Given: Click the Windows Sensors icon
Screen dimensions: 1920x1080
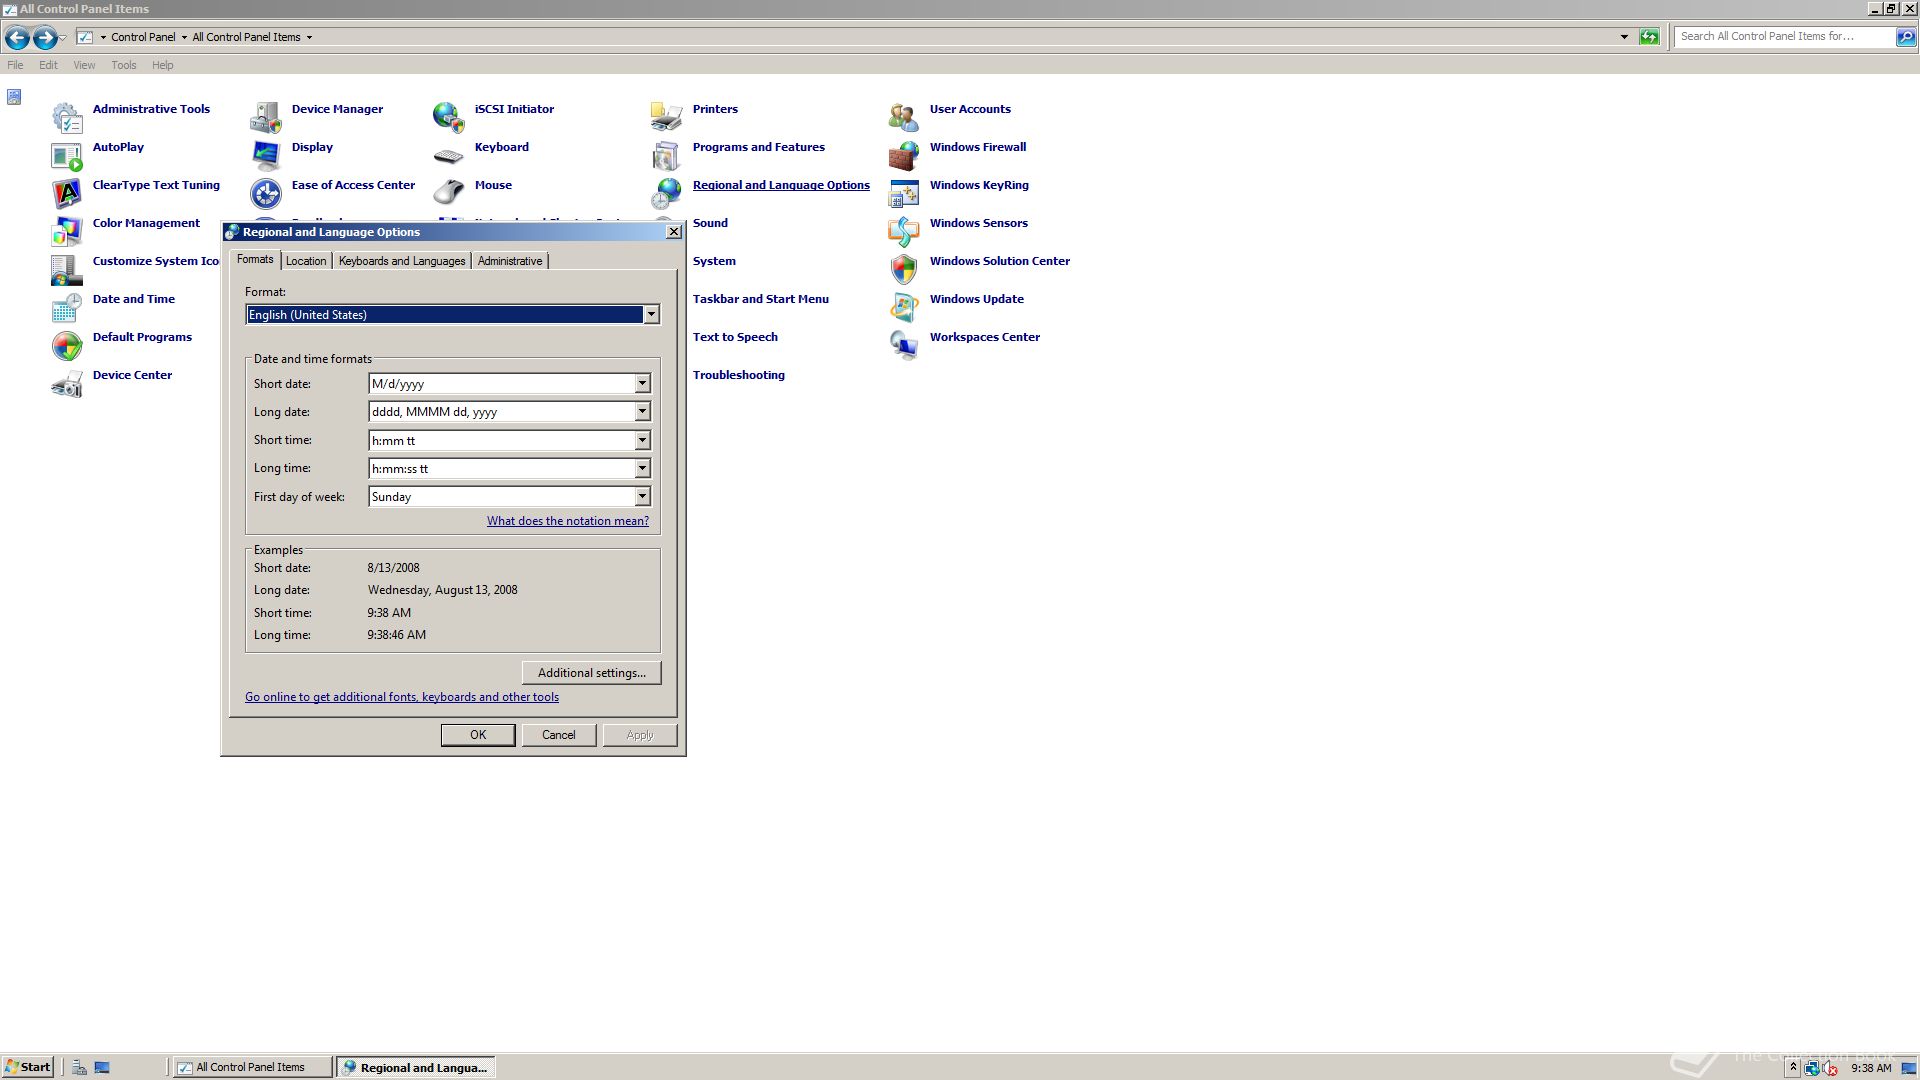Looking at the screenshot, I should [903, 231].
